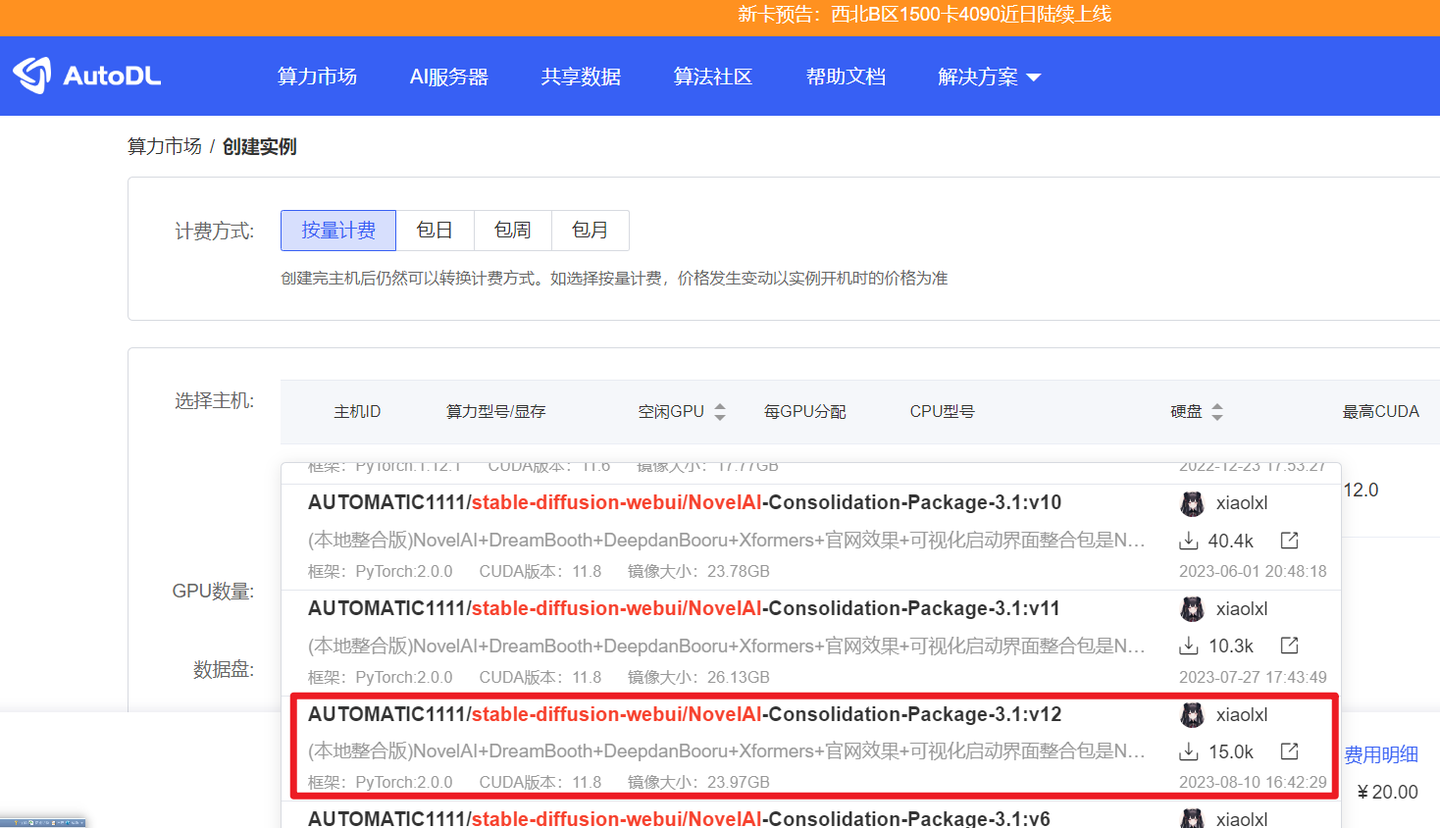Click the 算力市场 breadcrumb link
The image size is (1440, 828).
164,146
